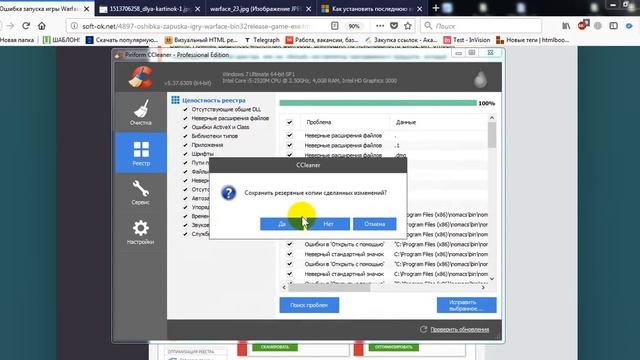The image size is (640, 360).
Task: Toggle the Ошибки ActiveX и Class checkbox
Action: (185, 127)
